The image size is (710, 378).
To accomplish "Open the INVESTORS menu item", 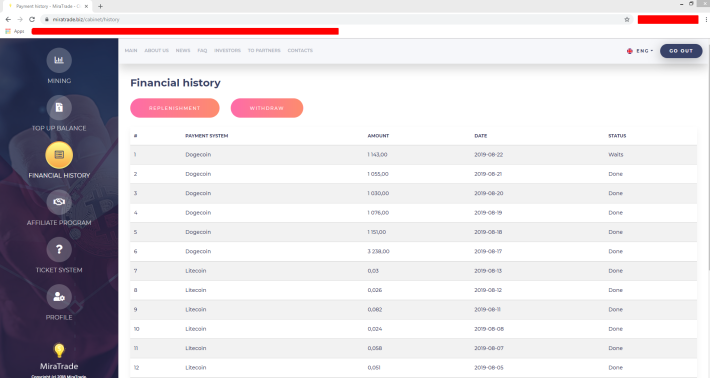I will coord(227,51).
